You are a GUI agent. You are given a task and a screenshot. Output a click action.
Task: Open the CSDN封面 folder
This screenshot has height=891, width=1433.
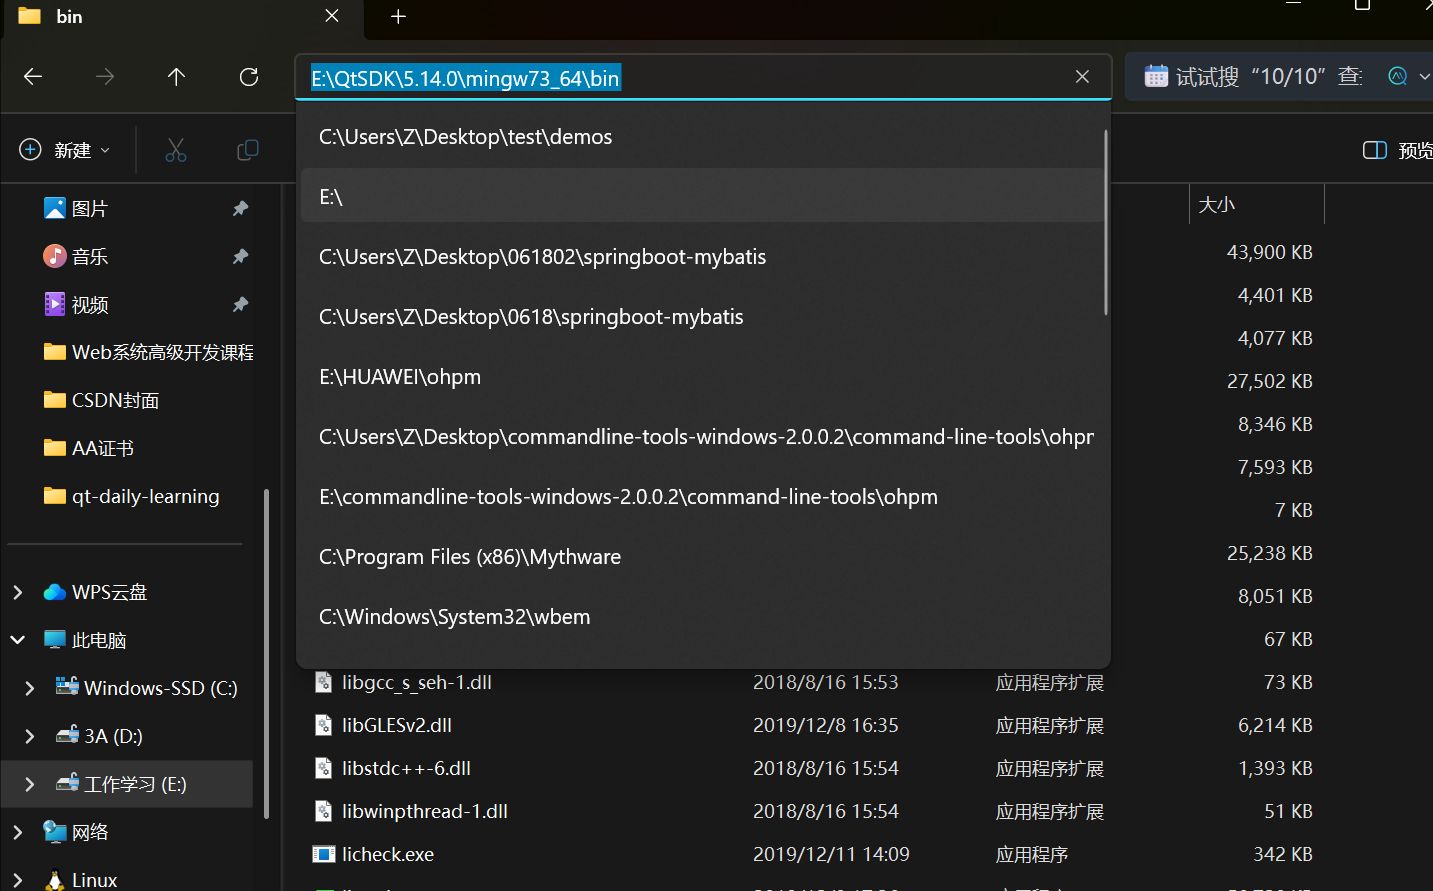[x=101, y=400]
